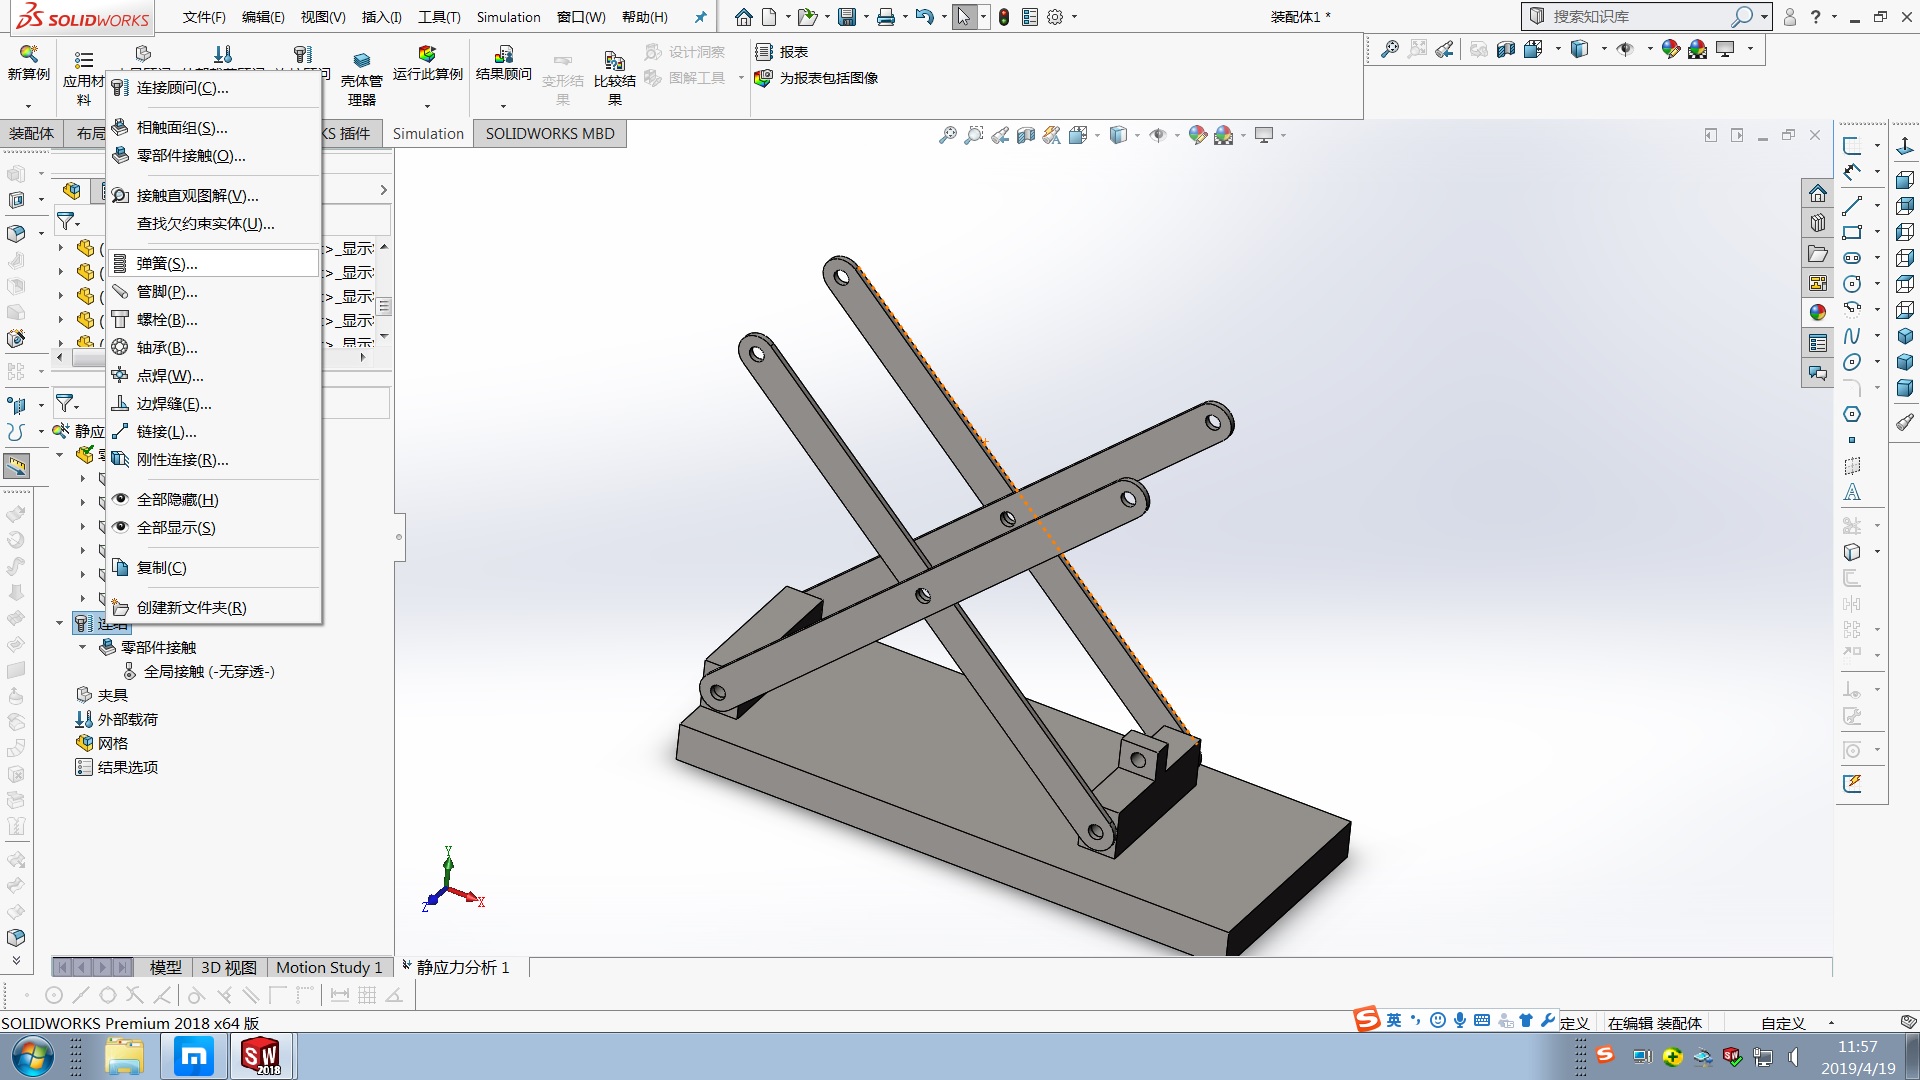Choose Spring from the connections menu
This screenshot has height=1080, width=1920.
pyautogui.click(x=167, y=264)
